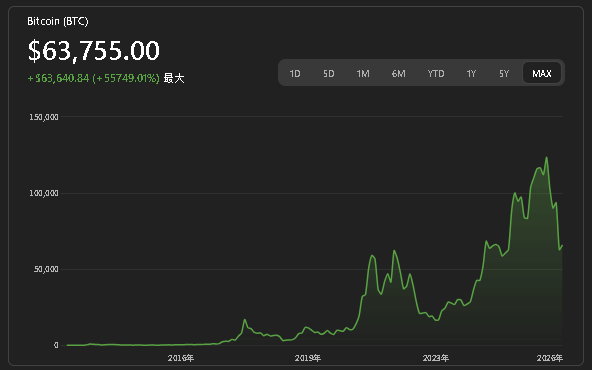
Task: Select the MAX time range tab
Action: 542,73
